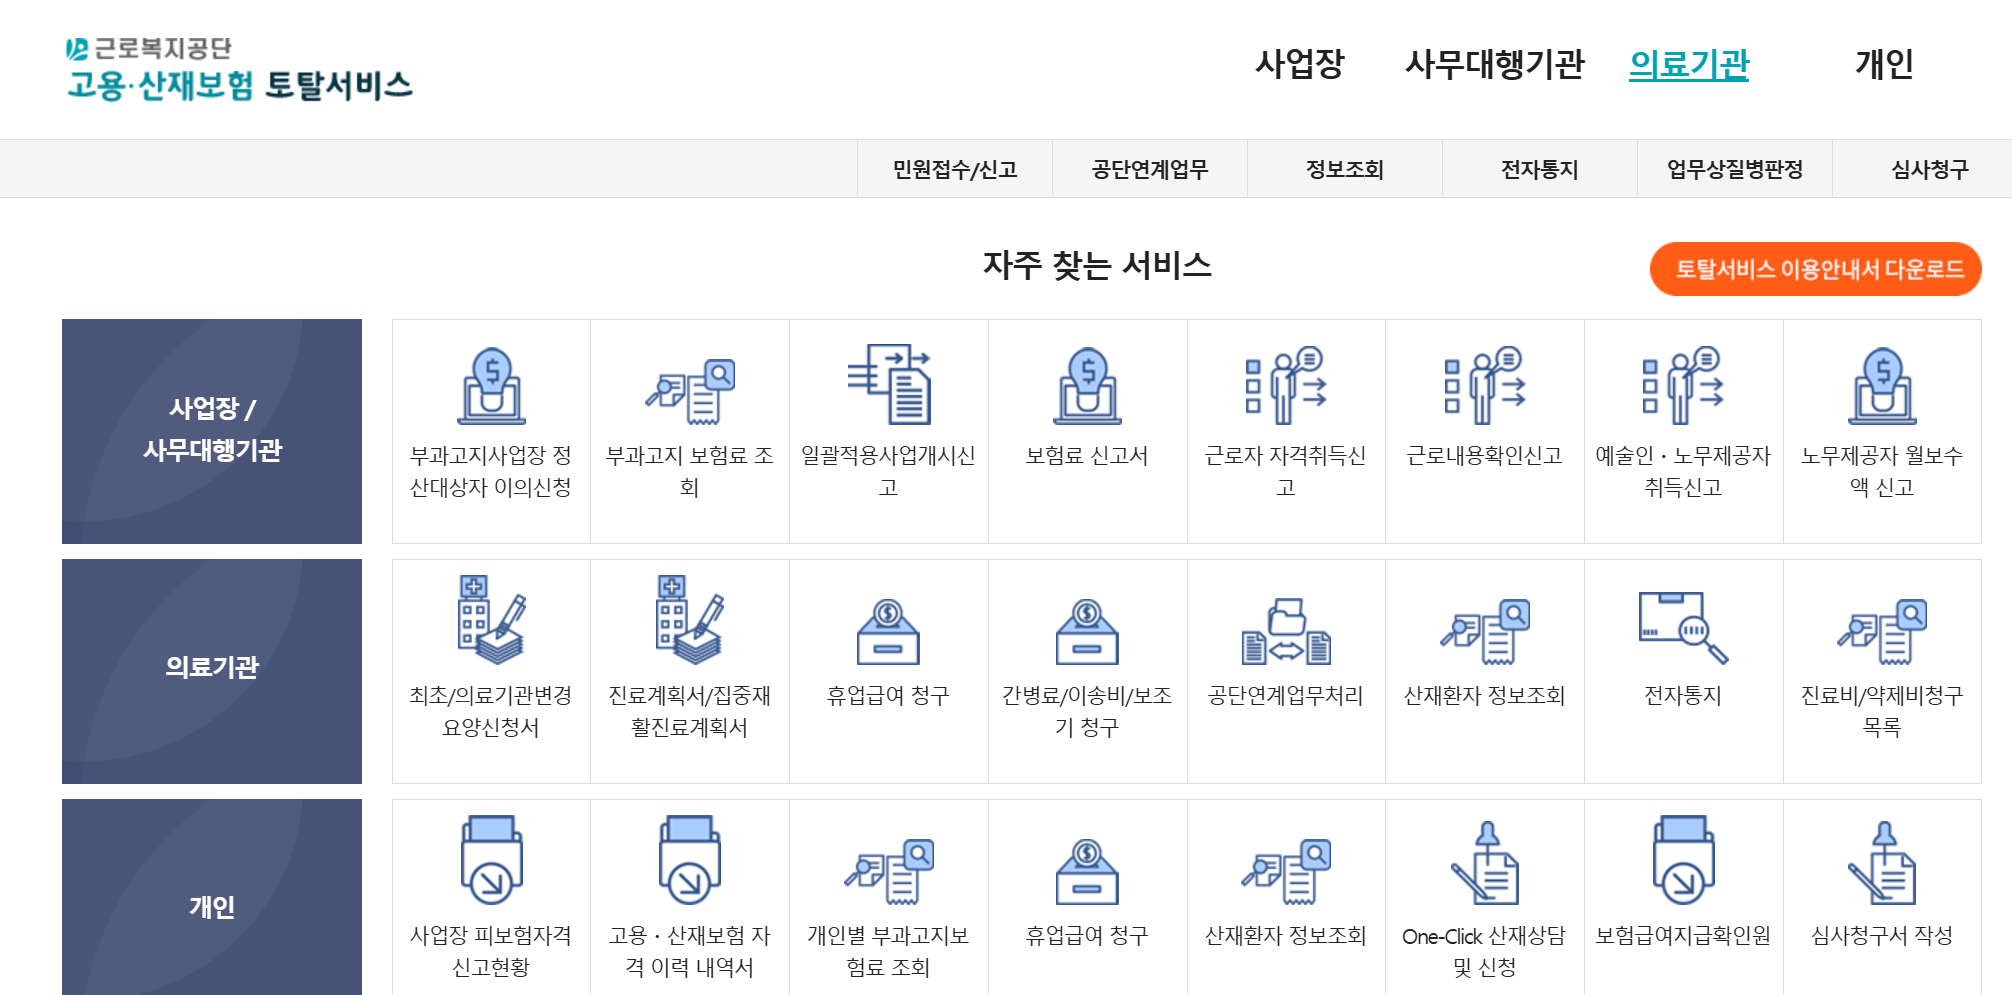Open 개인별 부과고지보험료 조회 icon

889,872
